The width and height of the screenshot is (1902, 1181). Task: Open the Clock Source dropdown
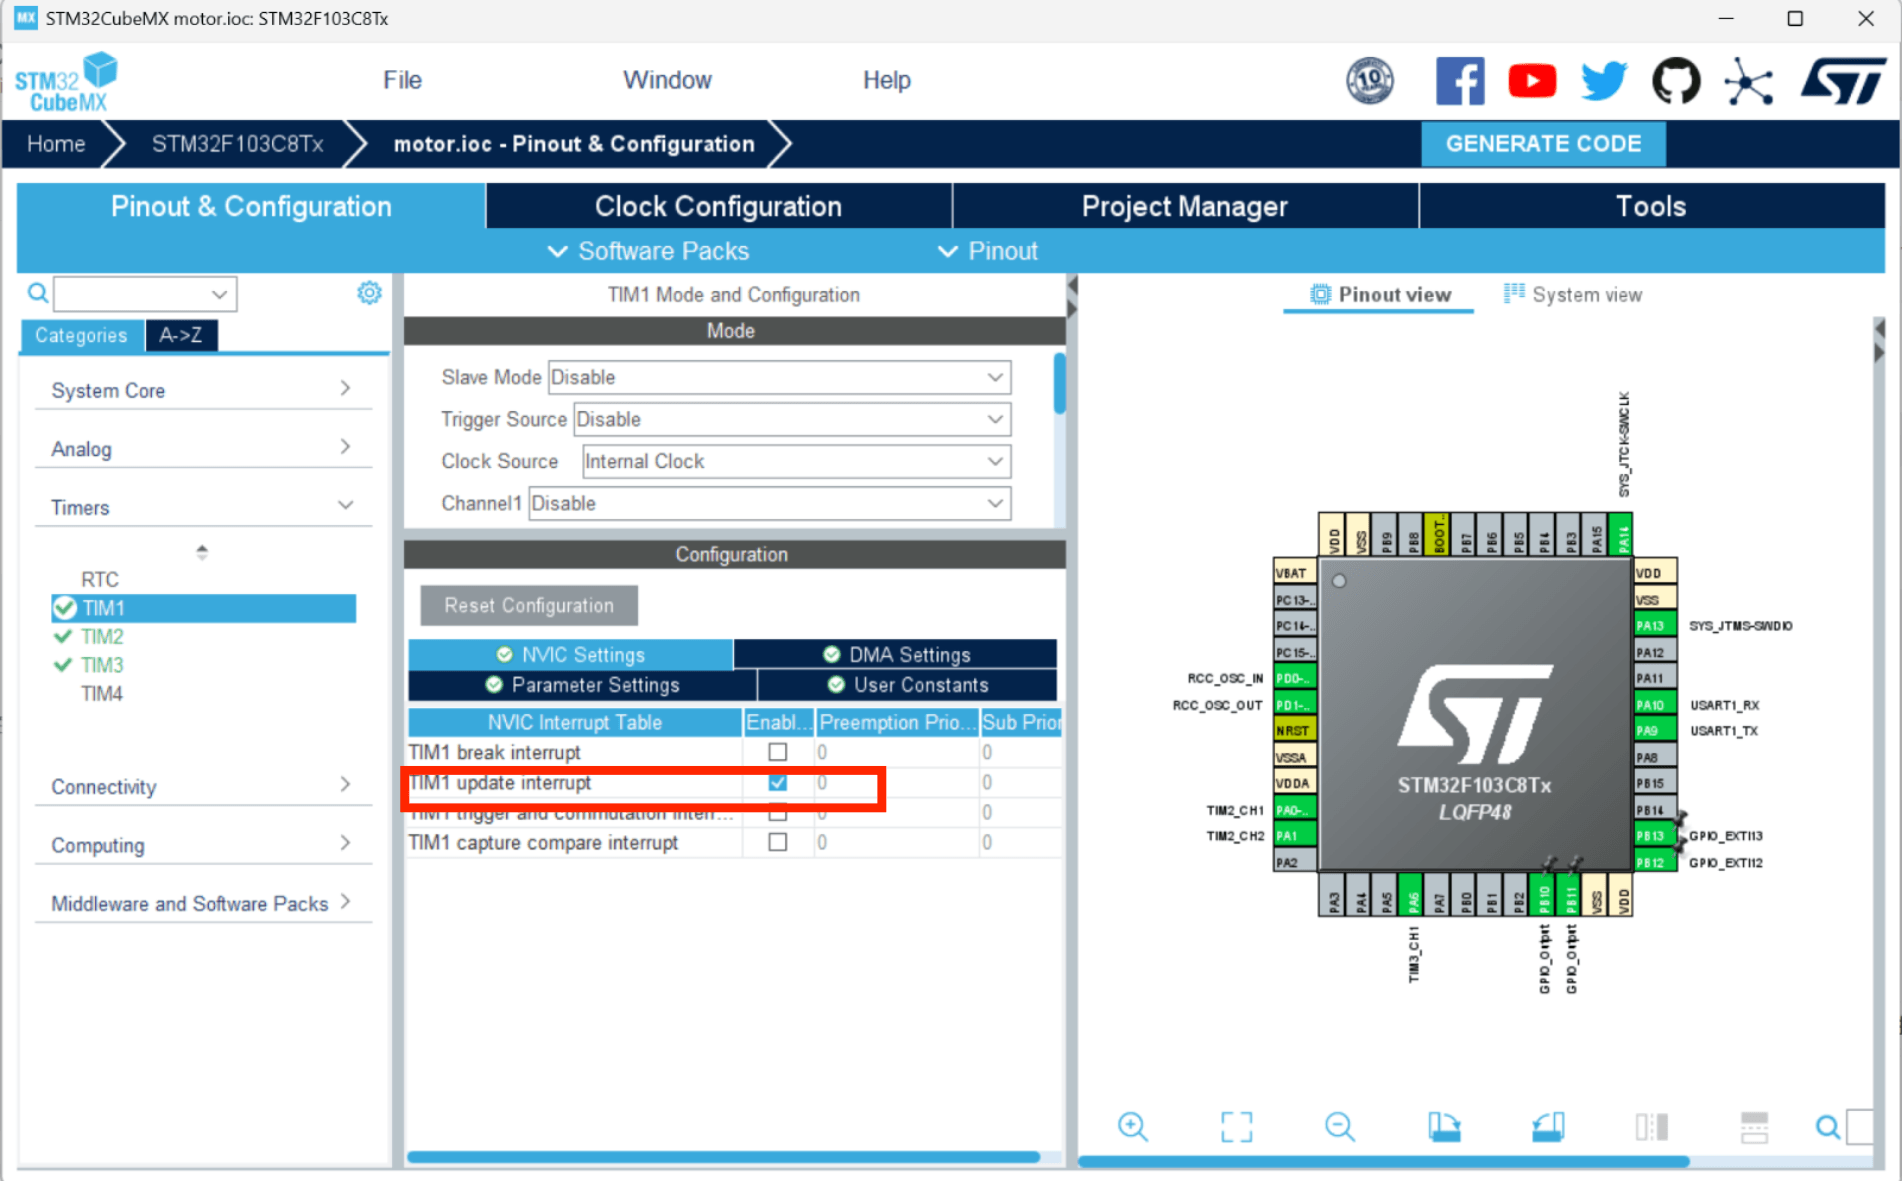(x=796, y=461)
